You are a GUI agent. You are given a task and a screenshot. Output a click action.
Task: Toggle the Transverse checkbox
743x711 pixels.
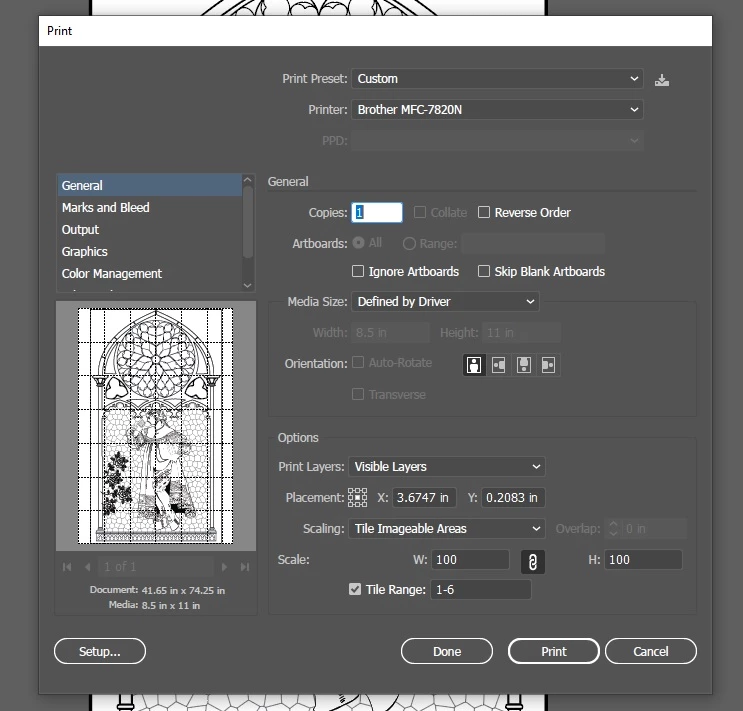[x=358, y=394]
